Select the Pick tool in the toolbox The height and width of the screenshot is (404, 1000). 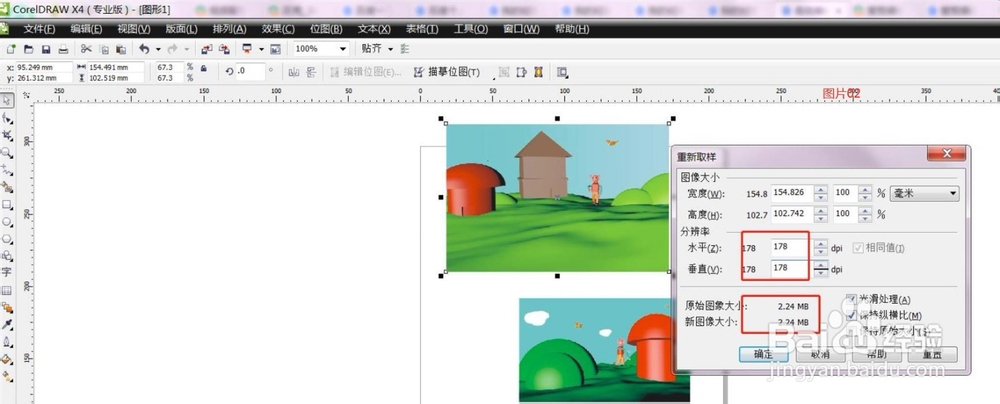7,101
